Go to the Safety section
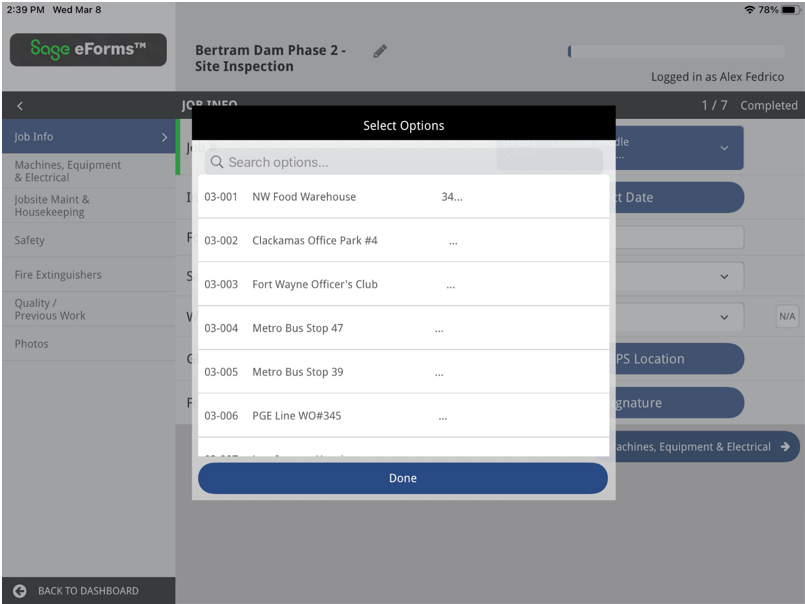The width and height of the screenshot is (805, 604). (x=89, y=240)
